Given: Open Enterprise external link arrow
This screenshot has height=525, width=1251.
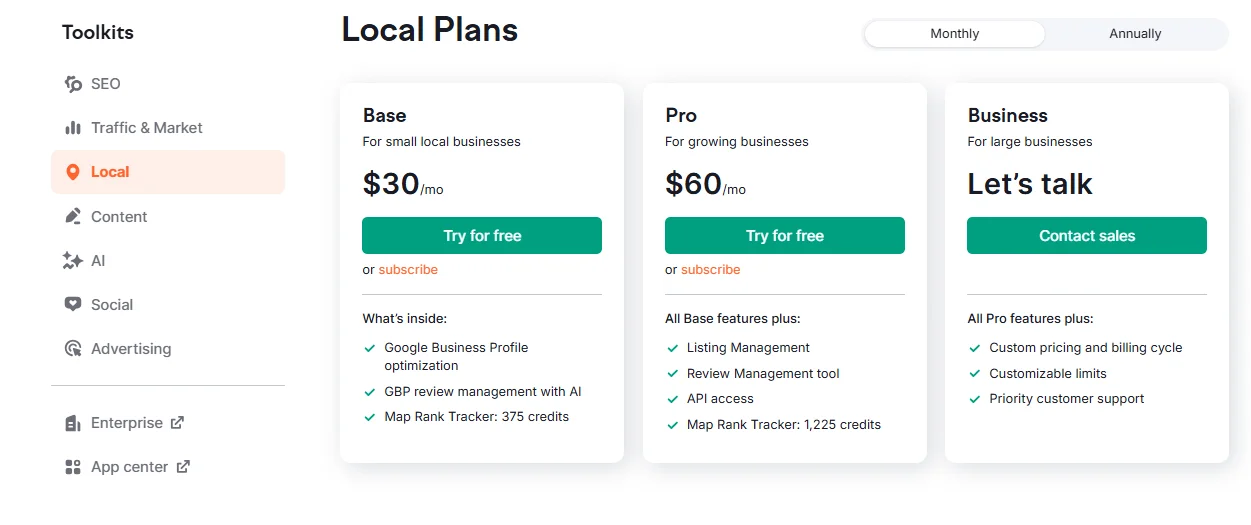Looking at the screenshot, I should click(177, 423).
